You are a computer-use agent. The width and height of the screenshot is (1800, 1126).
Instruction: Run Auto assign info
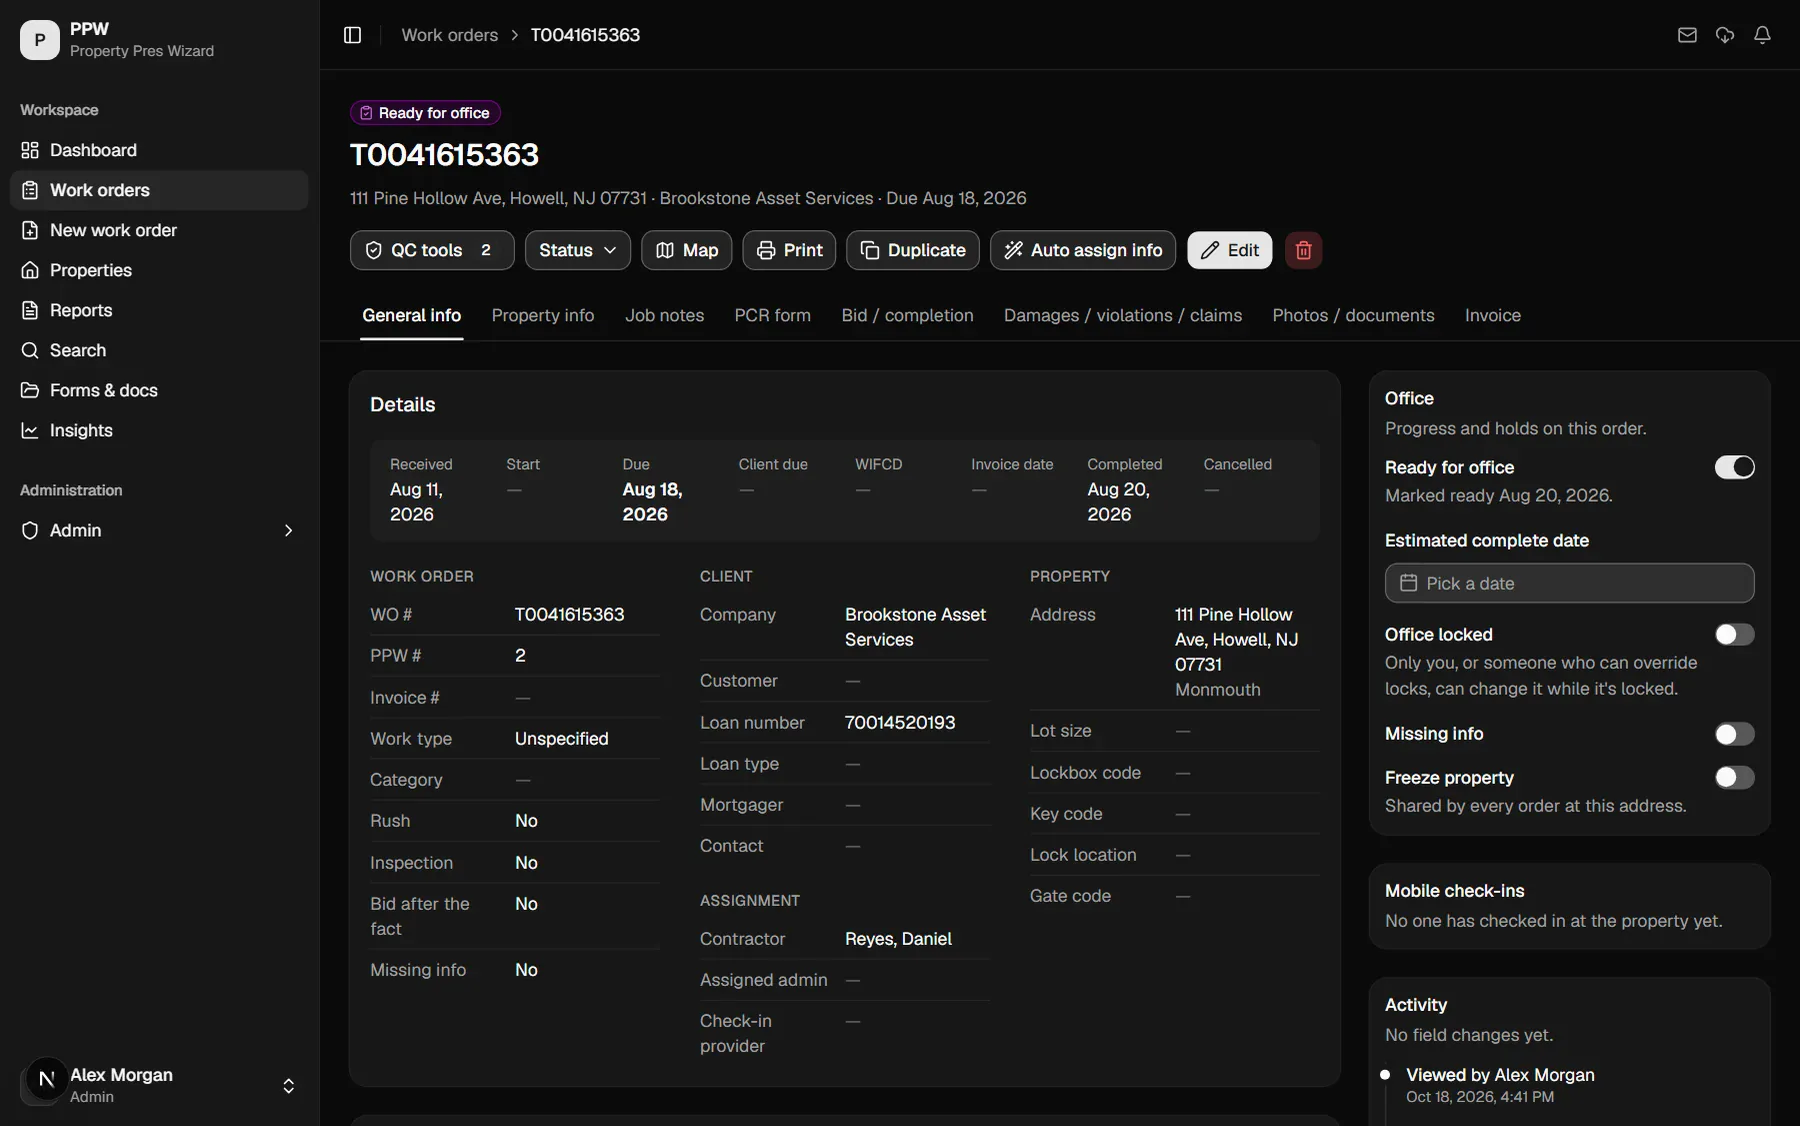click(1083, 250)
